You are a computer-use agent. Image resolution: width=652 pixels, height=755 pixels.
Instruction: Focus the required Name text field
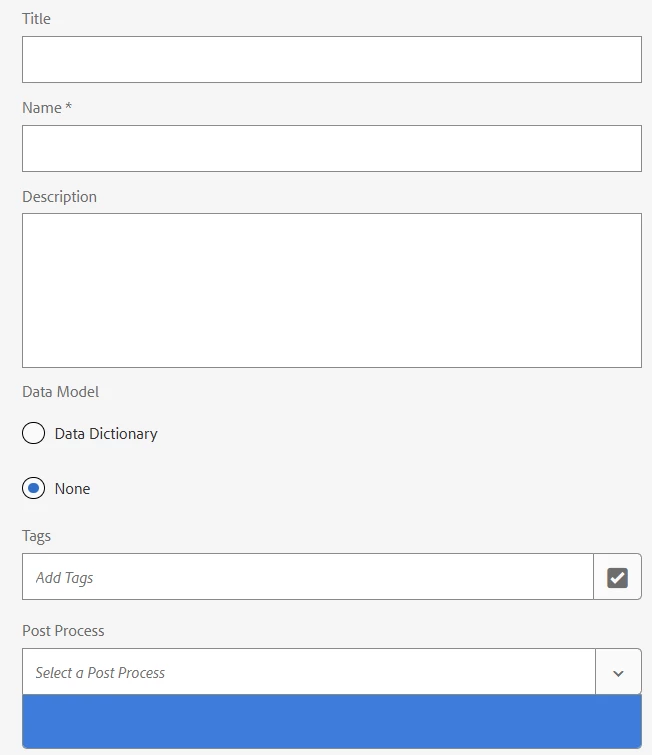332,148
